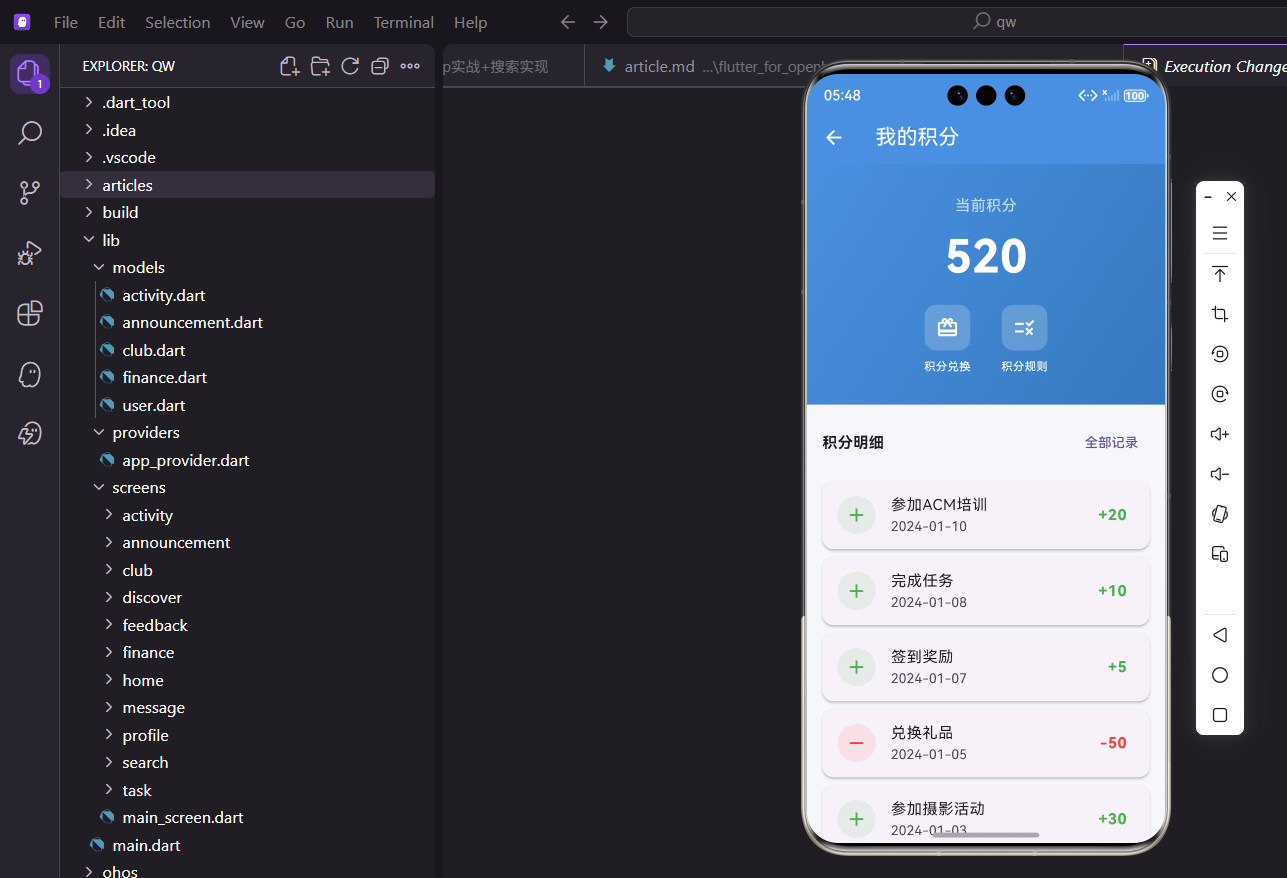1287x878 pixels.
Task: Open finance.dart file
Action: point(247,377)
